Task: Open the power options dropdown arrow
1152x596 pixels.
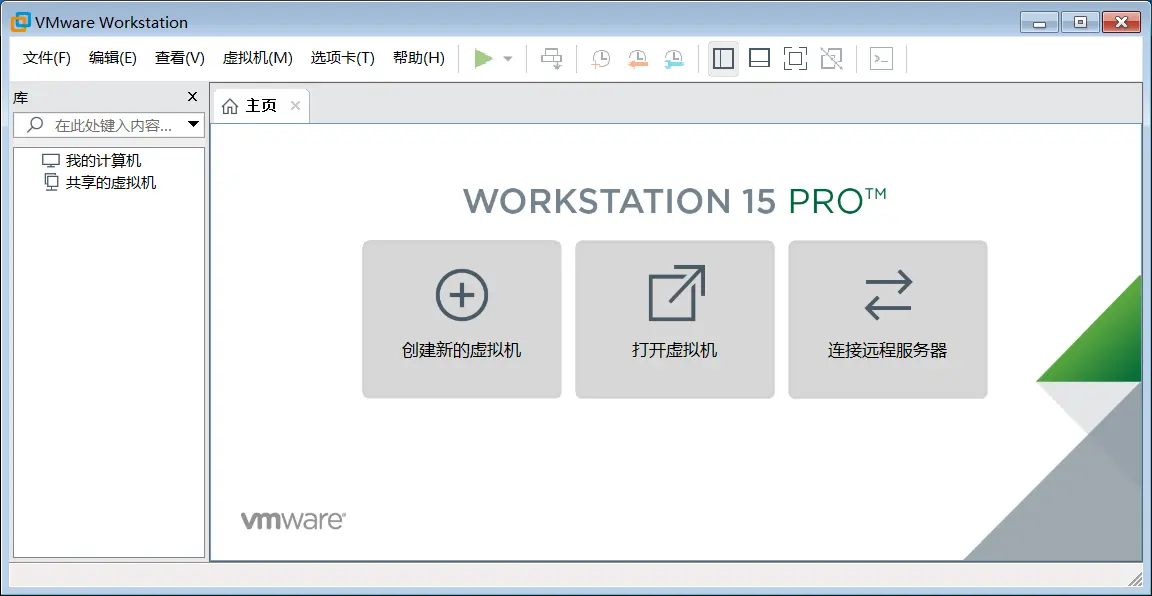Action: 507,59
